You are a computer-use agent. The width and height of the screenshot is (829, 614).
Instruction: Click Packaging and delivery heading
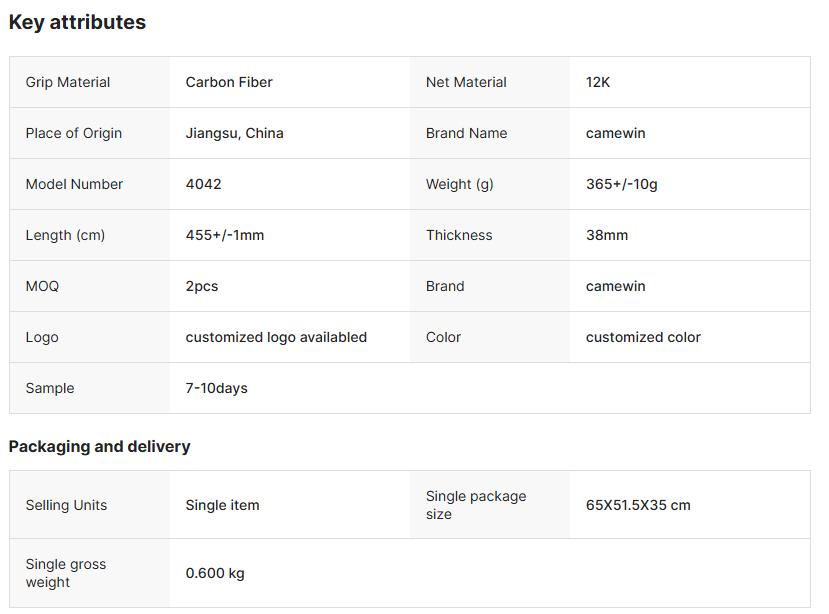99,446
